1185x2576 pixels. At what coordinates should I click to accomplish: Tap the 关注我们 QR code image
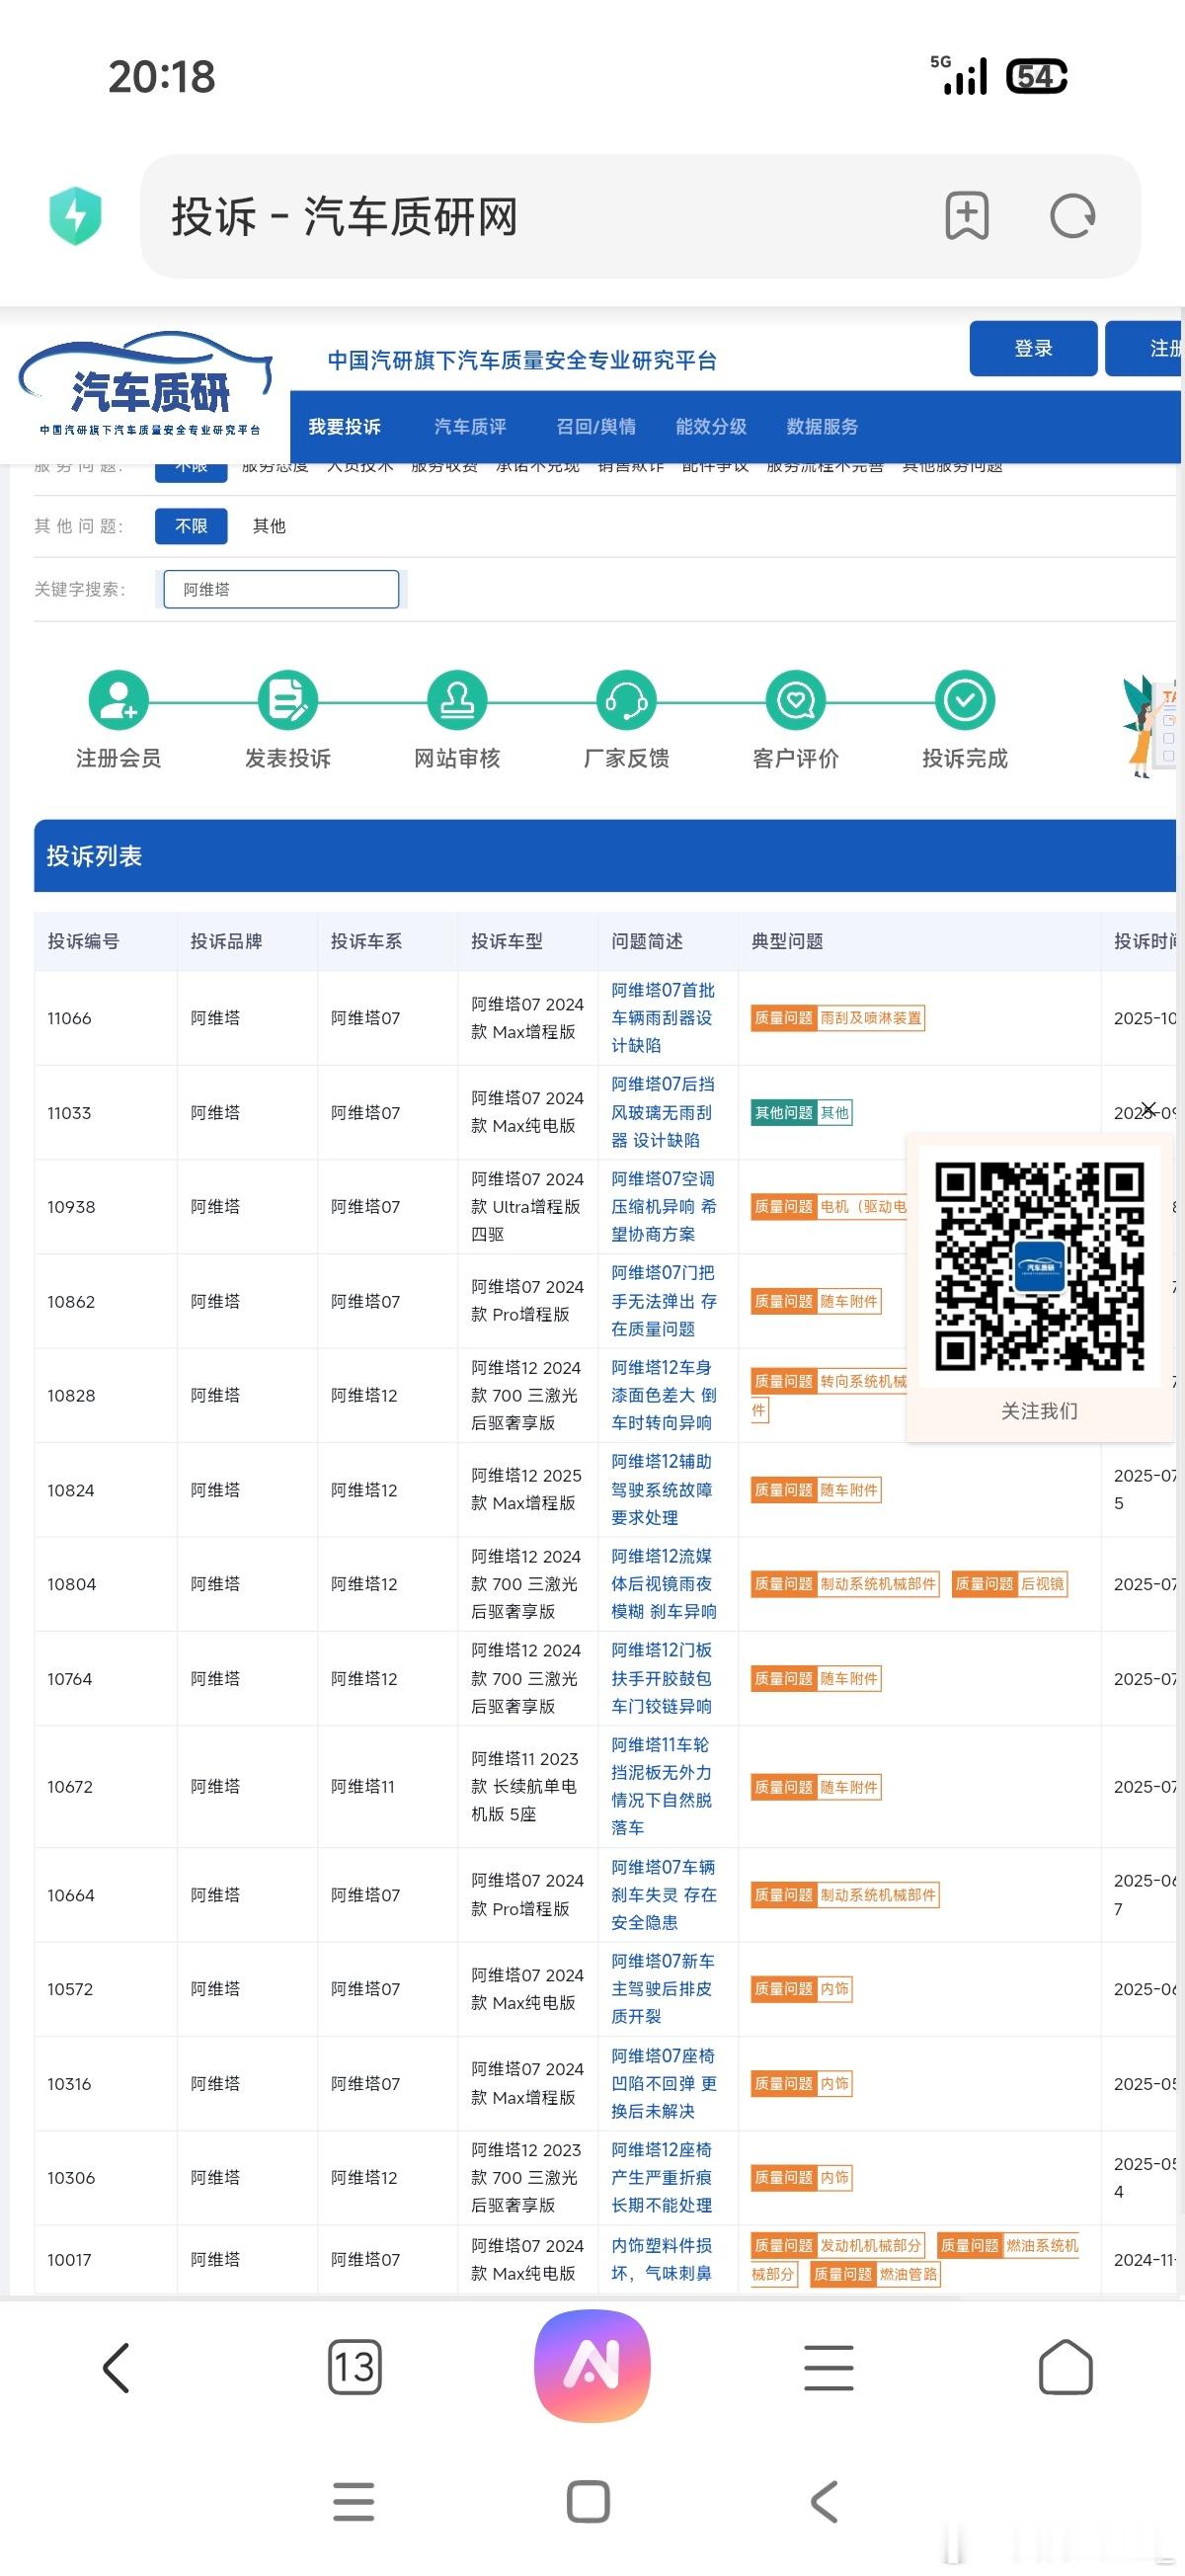(1039, 1266)
